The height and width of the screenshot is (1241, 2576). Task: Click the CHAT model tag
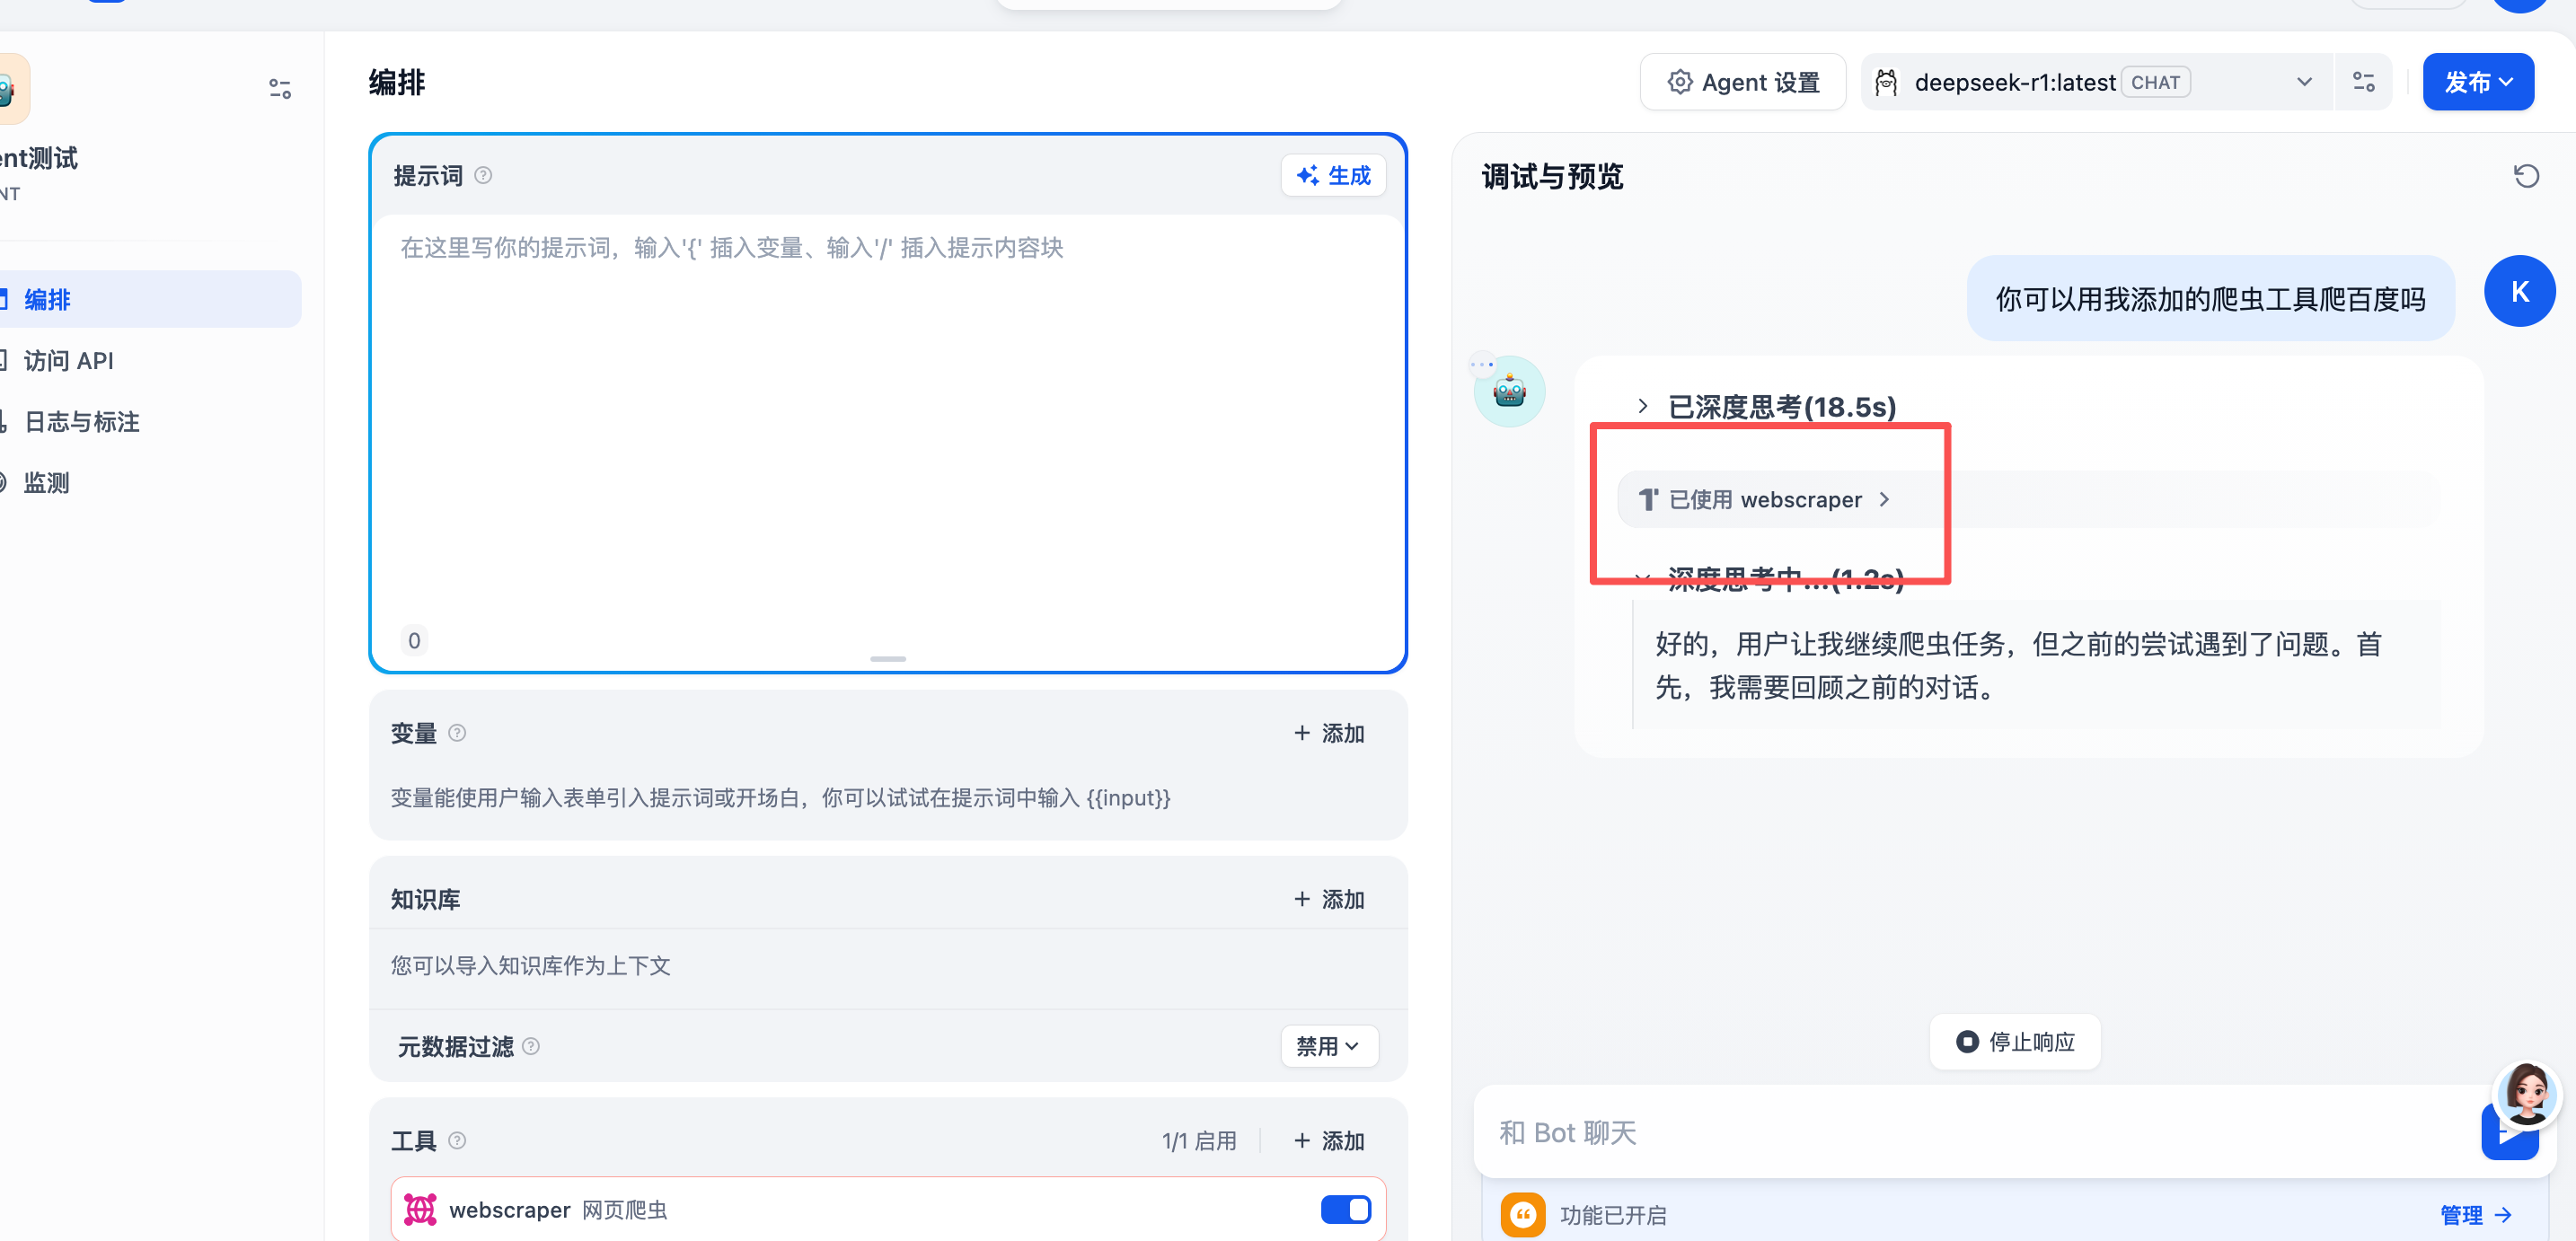point(2155,82)
